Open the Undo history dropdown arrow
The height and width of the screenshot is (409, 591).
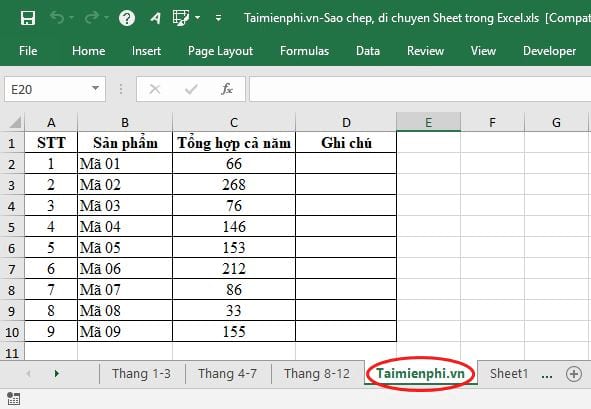click(x=72, y=17)
